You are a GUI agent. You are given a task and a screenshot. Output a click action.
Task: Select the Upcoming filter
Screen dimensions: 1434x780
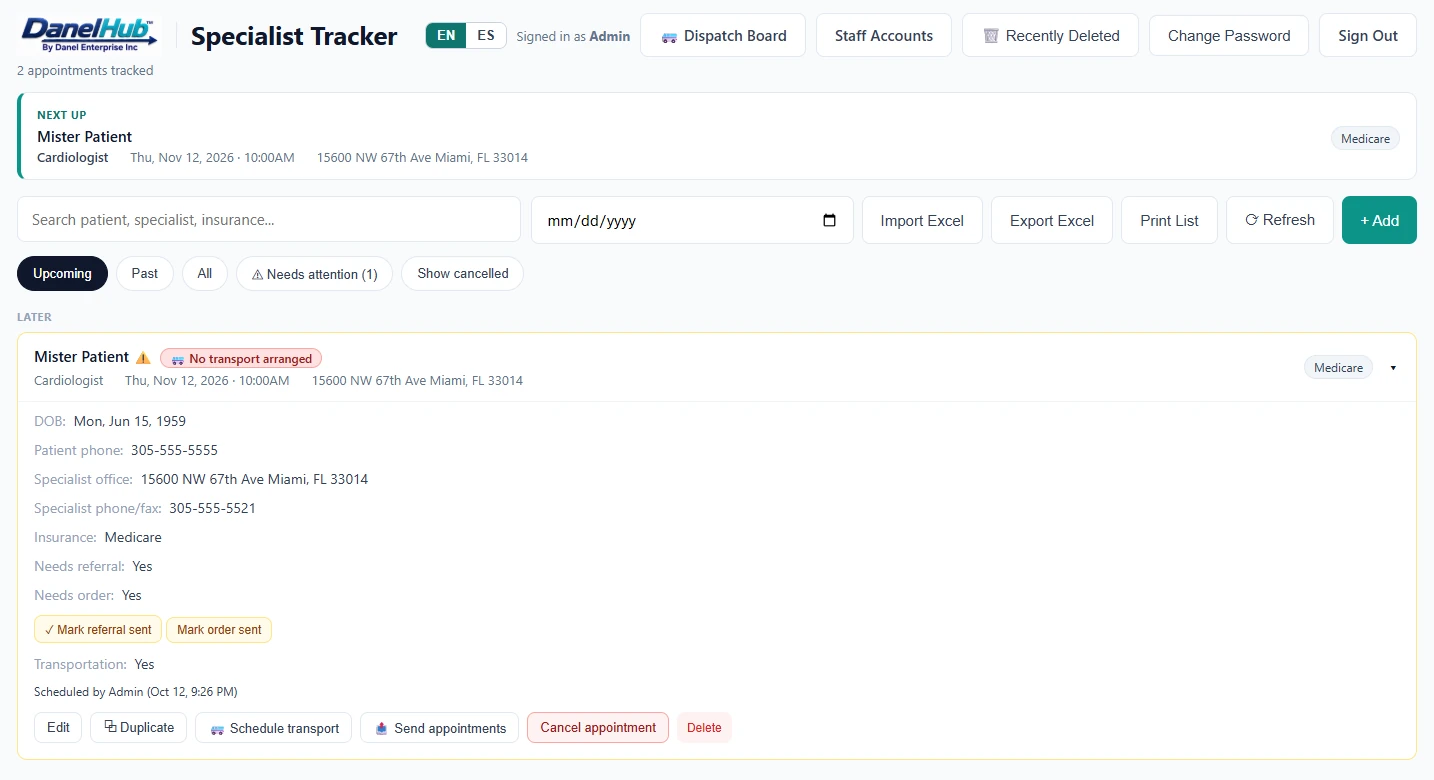[x=62, y=273]
